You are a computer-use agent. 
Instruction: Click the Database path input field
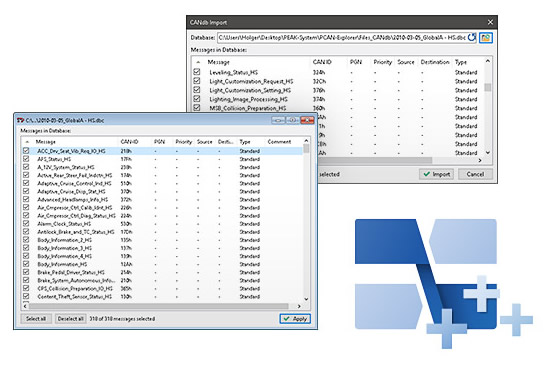pyautogui.click(x=342, y=37)
